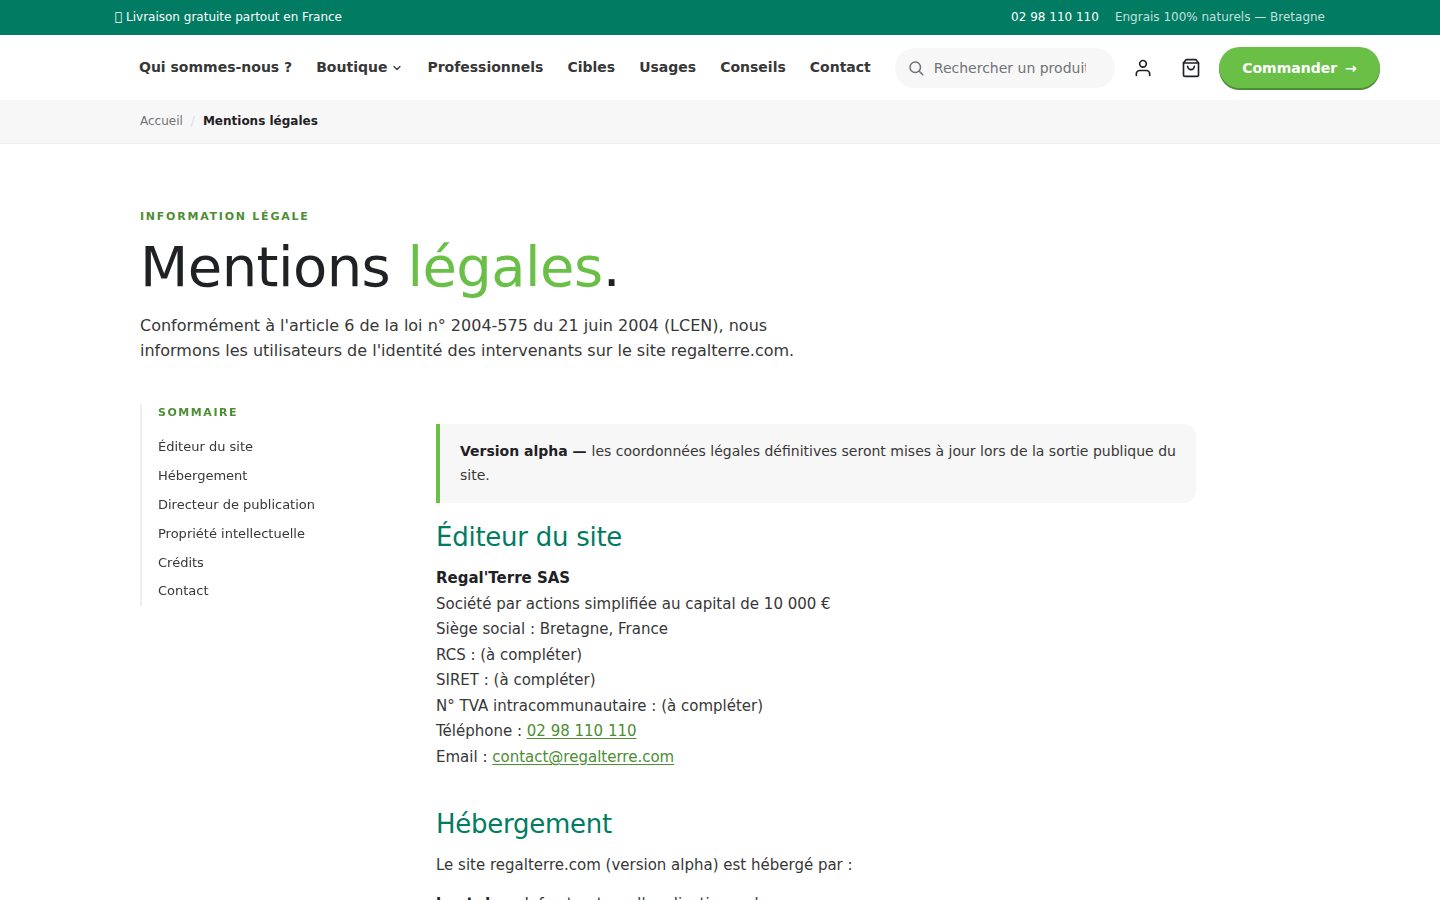Image resolution: width=1440 pixels, height=900 pixels.
Task: Click the Siège social : Bretagne, France line
Action: (x=552, y=628)
